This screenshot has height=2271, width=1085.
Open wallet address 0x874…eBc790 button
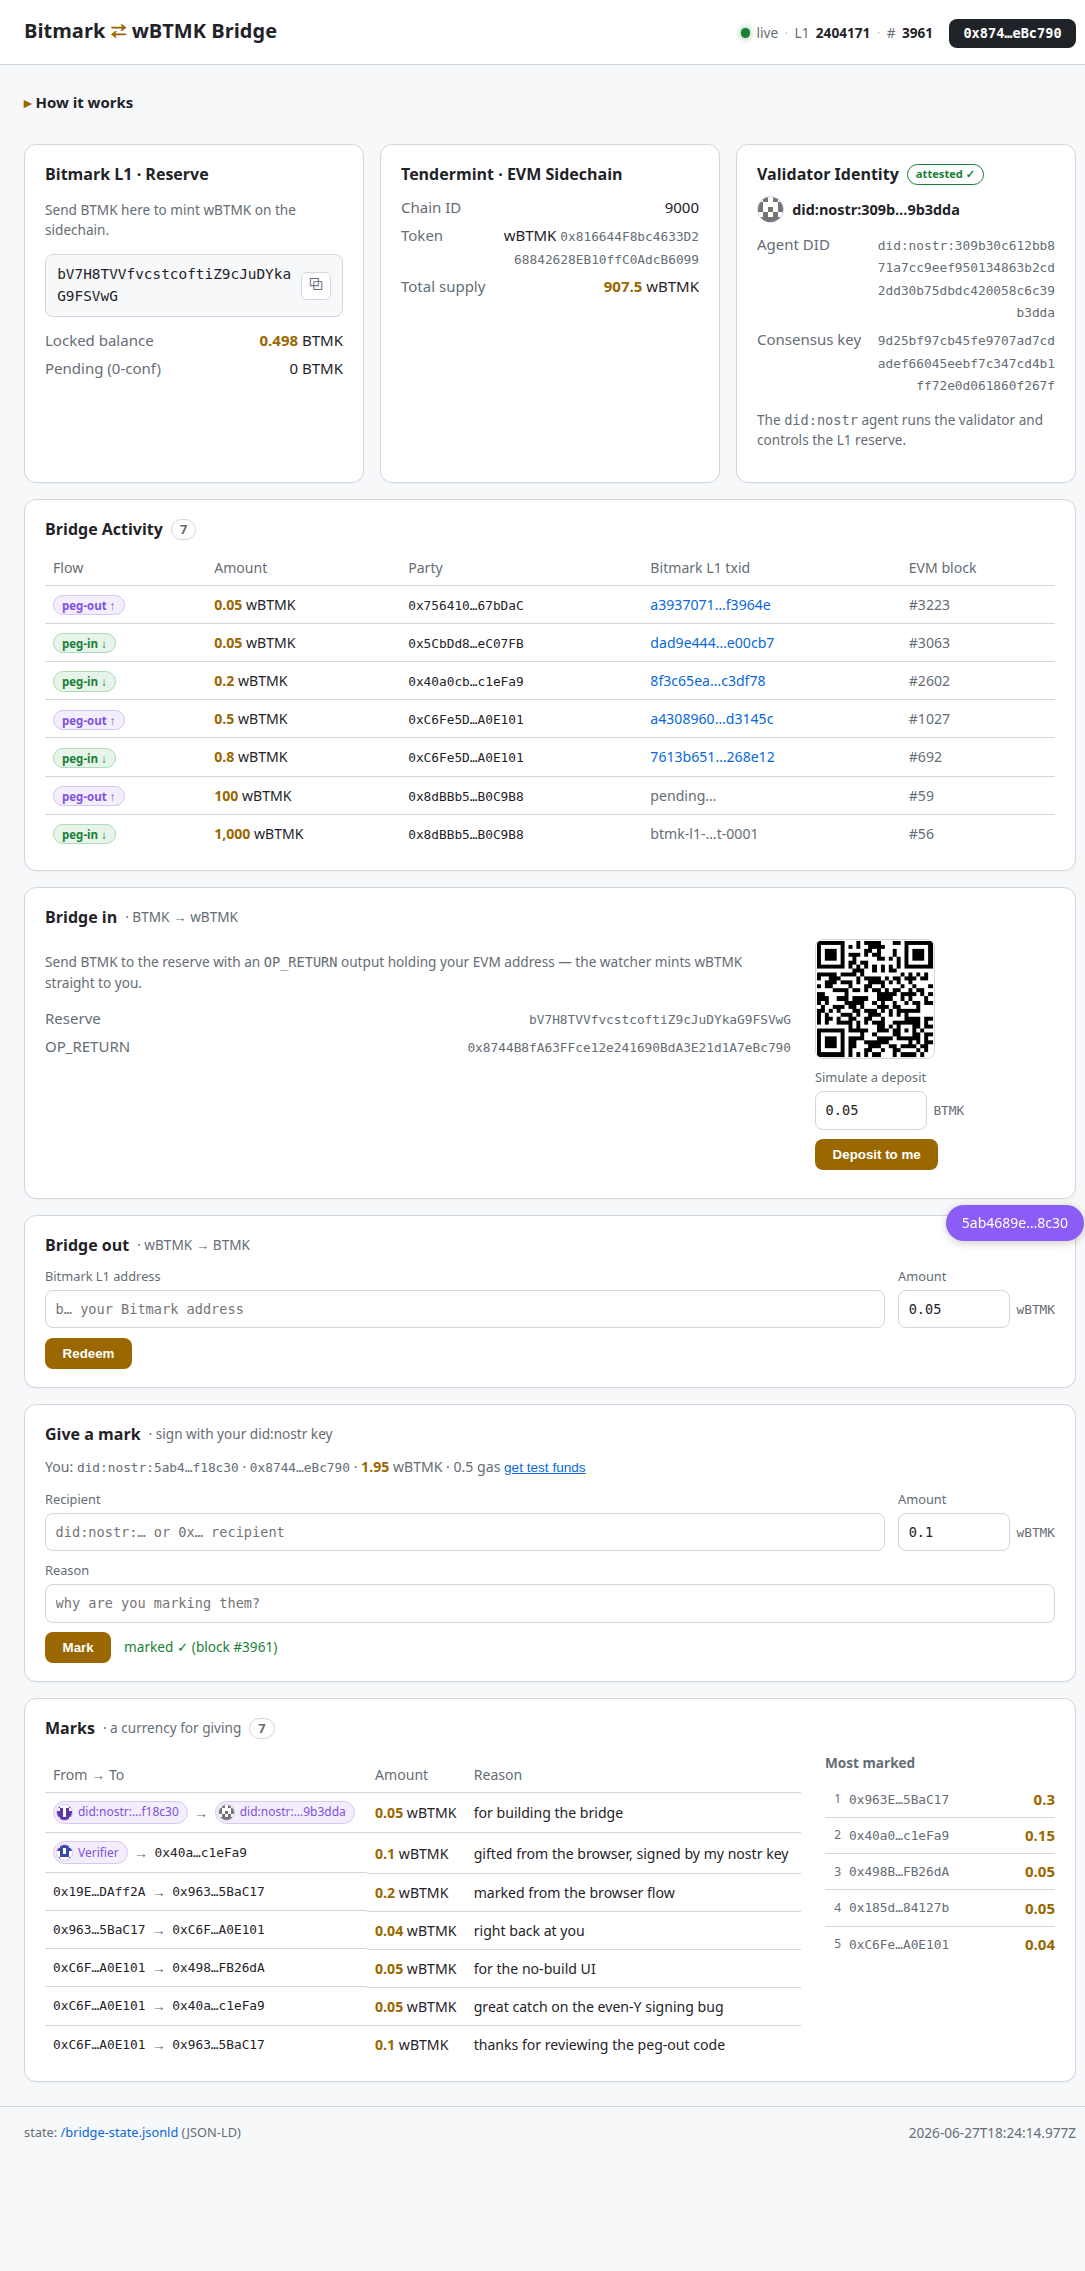pyautogui.click(x=1012, y=33)
